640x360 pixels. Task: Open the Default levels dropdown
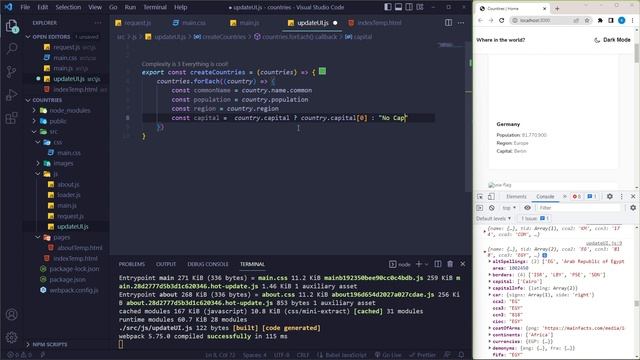click(493, 218)
